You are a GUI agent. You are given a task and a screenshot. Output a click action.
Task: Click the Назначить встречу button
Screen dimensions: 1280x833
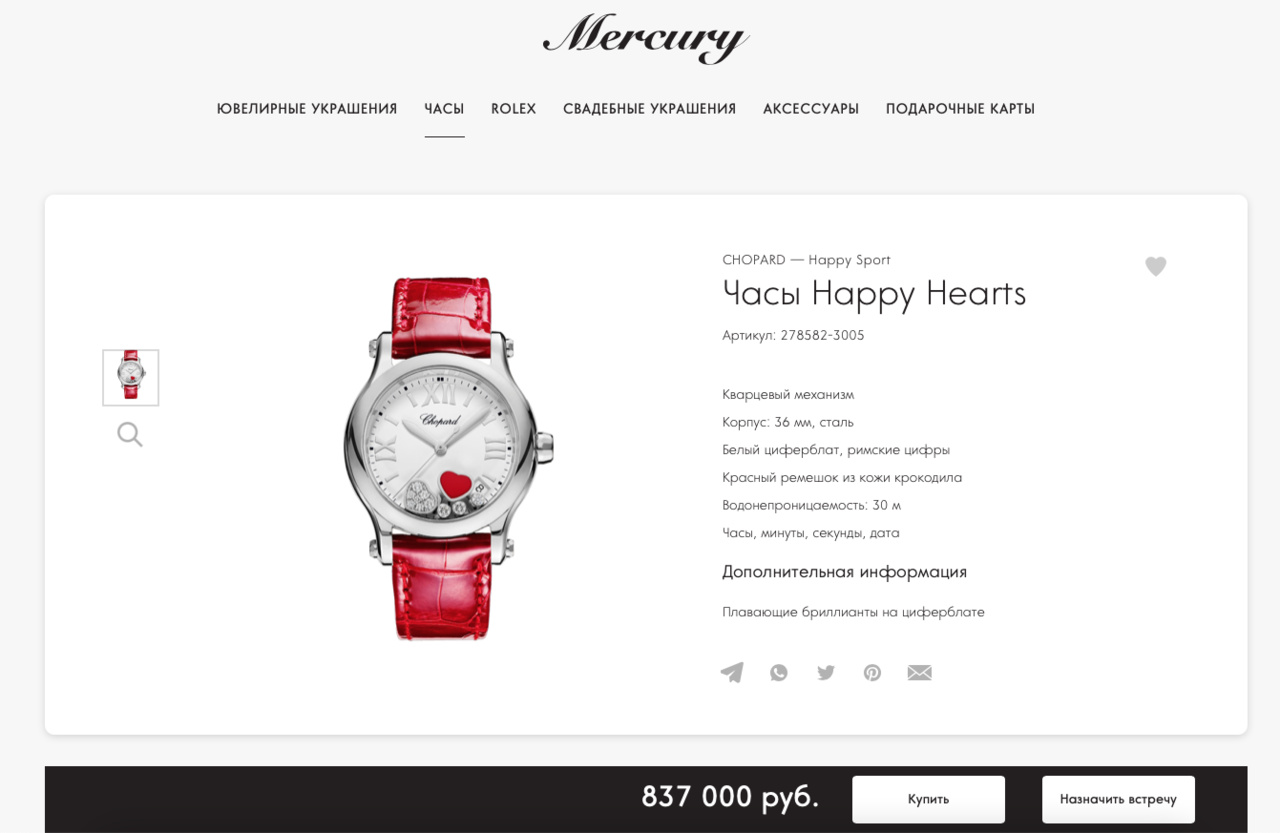click(x=1119, y=799)
